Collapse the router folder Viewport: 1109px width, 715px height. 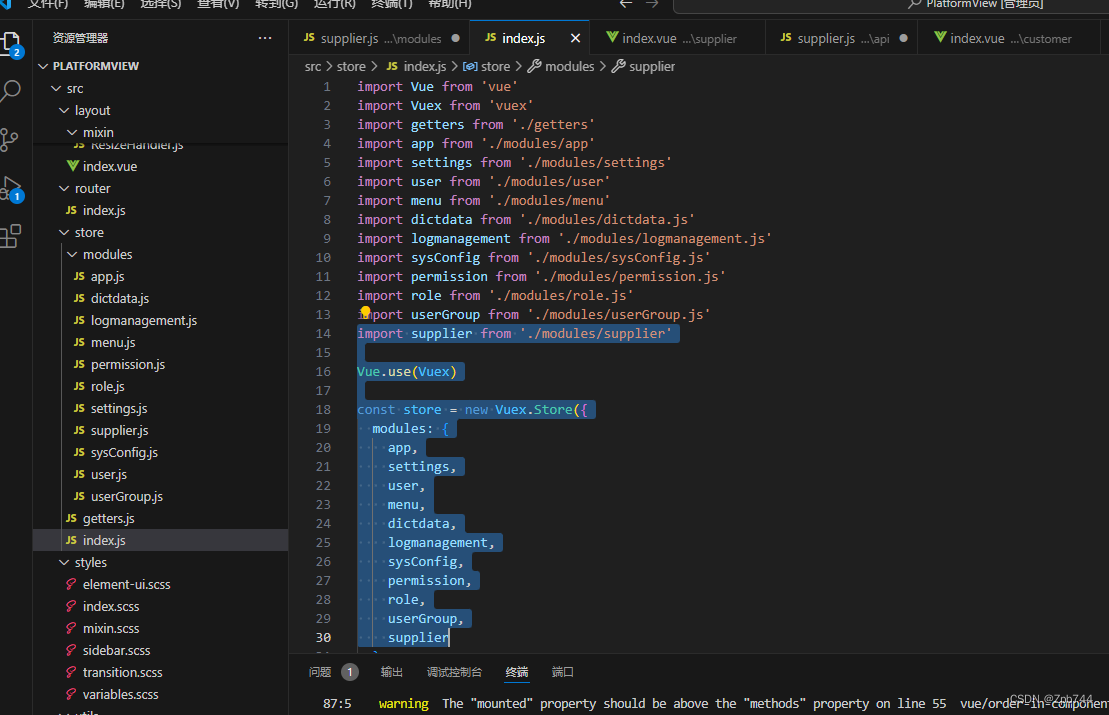coord(64,189)
